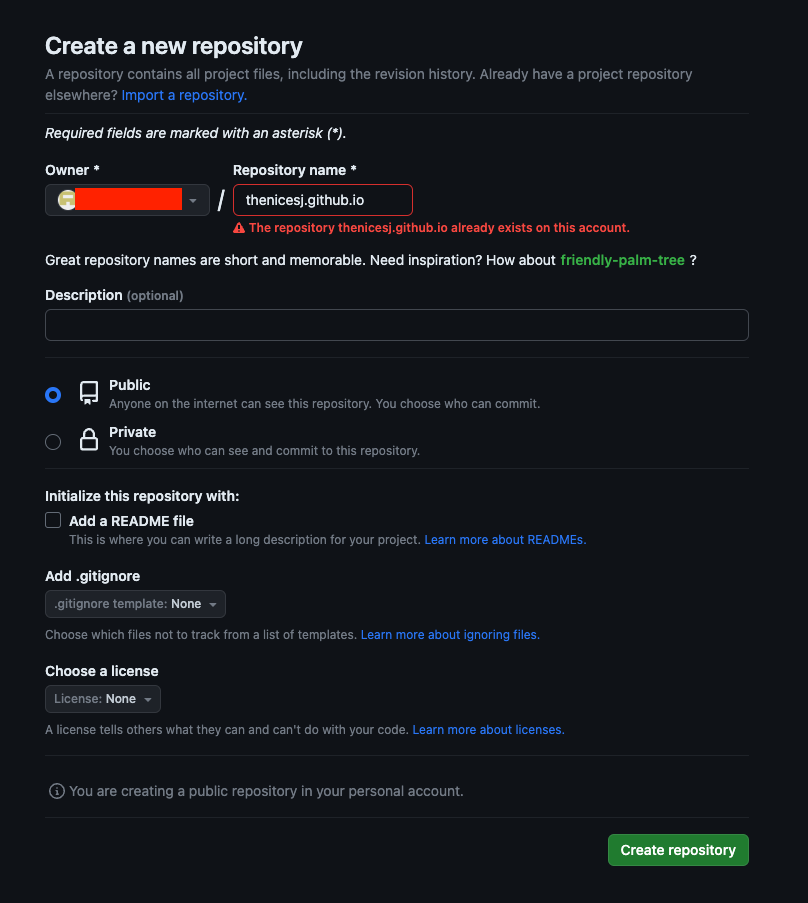Select the Private repository radio button

53,441
